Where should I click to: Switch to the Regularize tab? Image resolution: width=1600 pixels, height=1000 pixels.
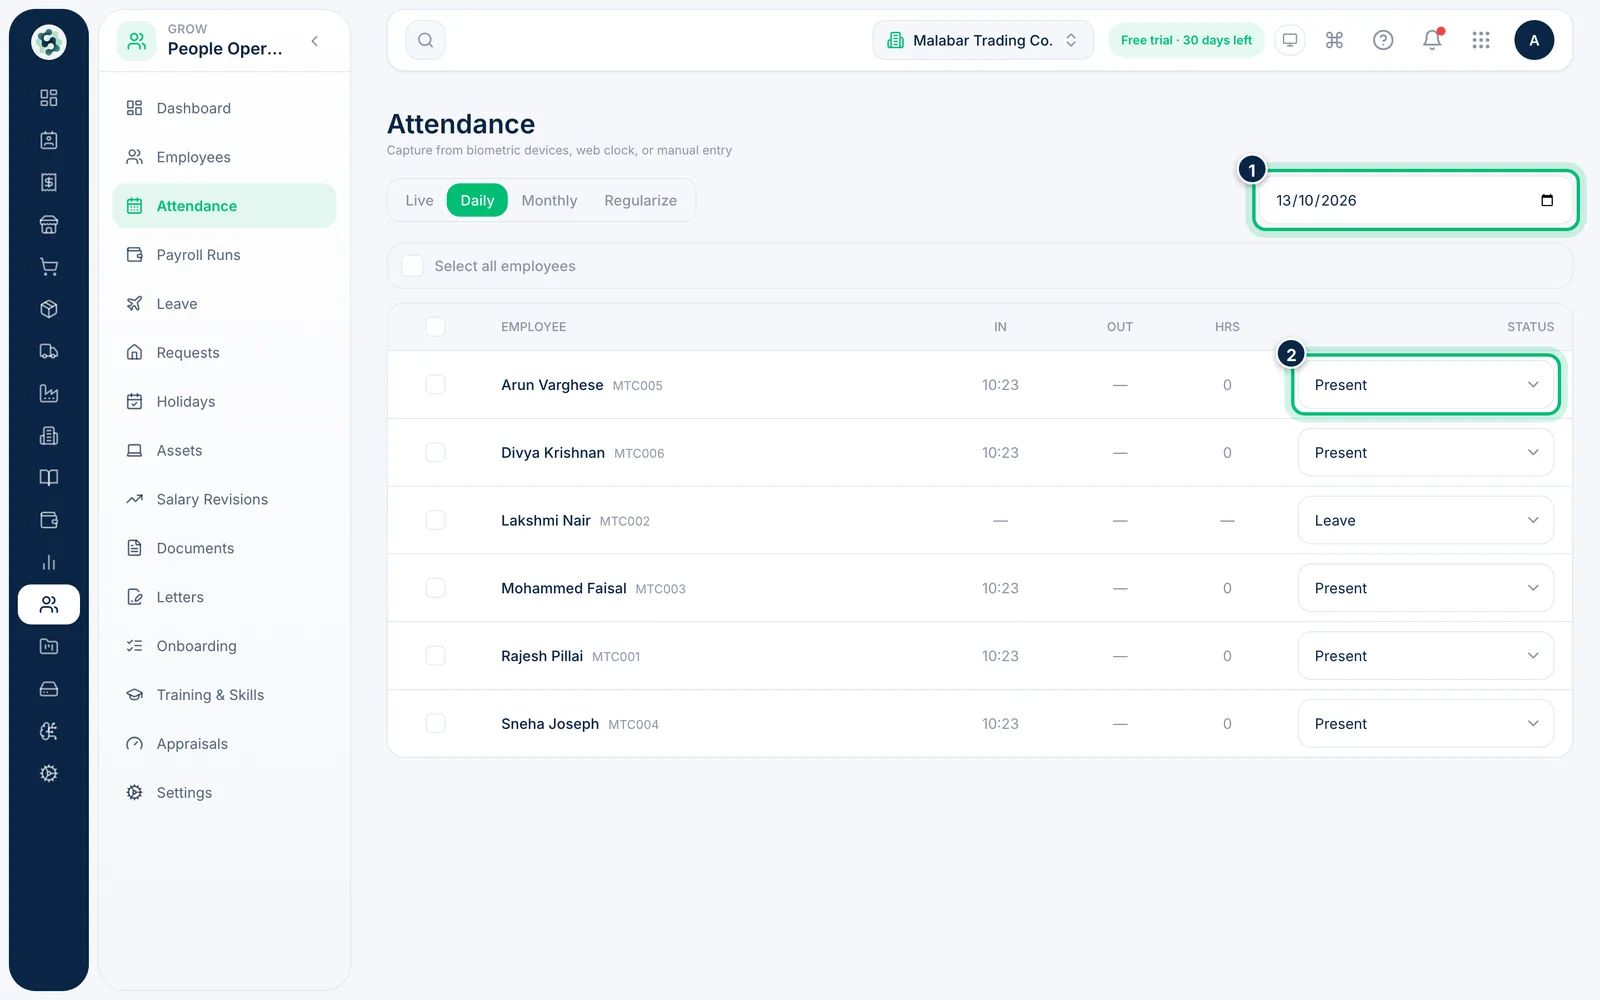pos(640,200)
